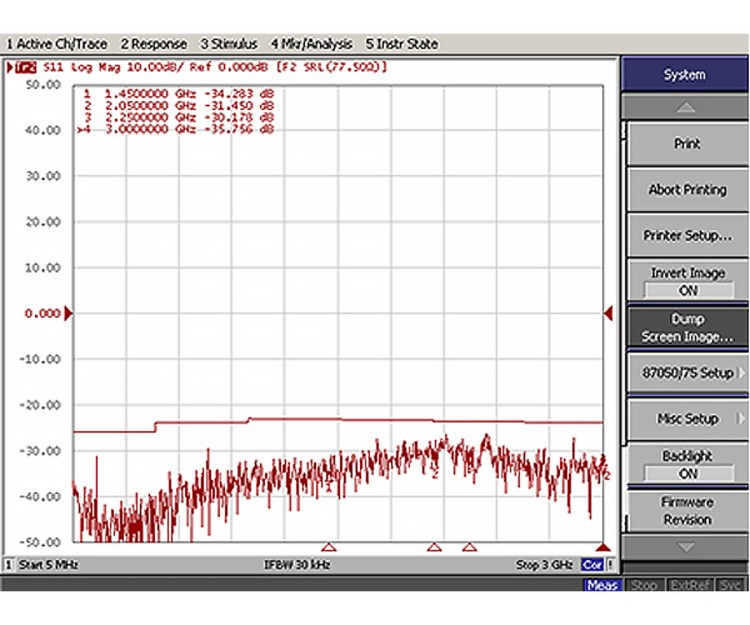Click left reference level triangle at 0.000
The width and height of the screenshot is (750, 625).
[x=68, y=314]
